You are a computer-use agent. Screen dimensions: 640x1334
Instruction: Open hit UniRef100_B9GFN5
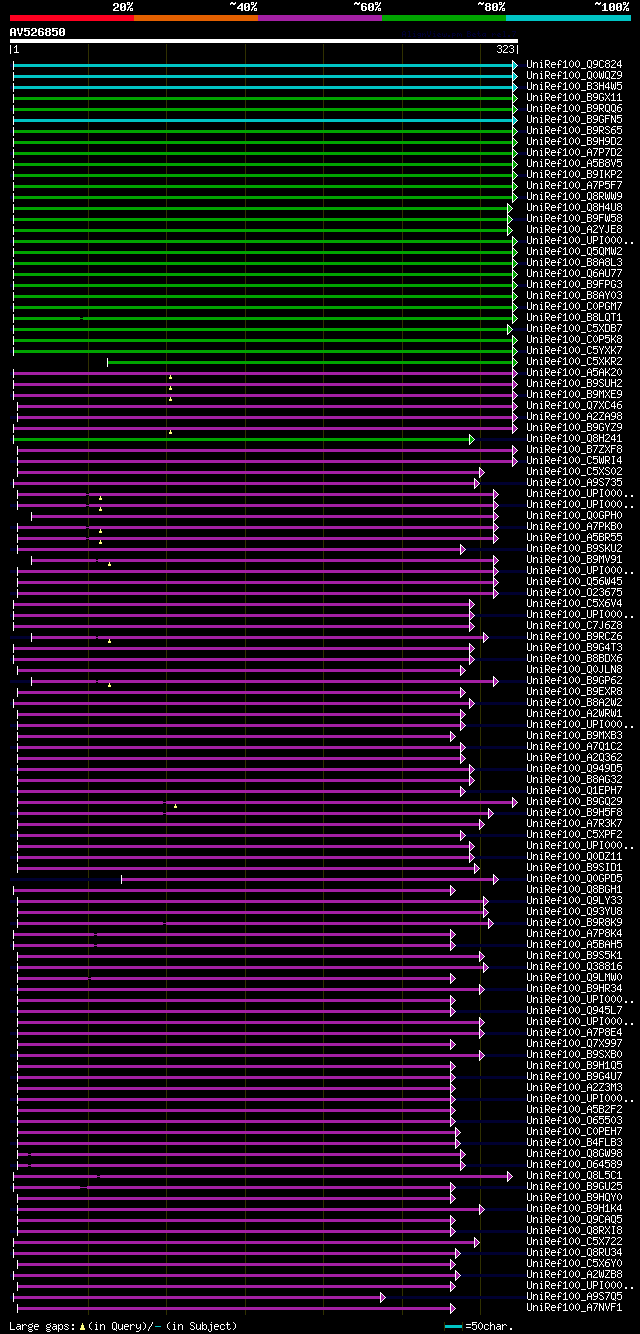tap(574, 119)
